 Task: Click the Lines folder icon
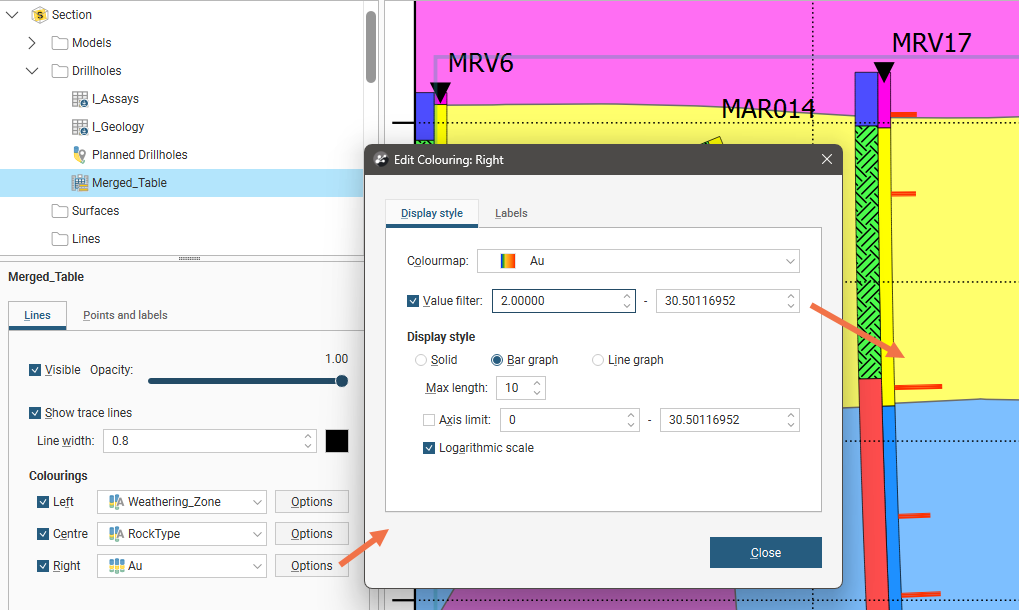60,239
